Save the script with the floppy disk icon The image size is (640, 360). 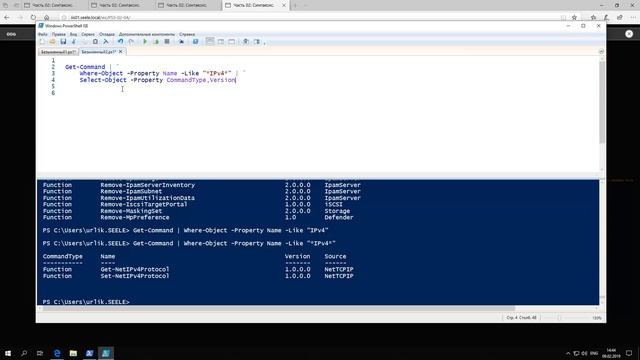click(x=63, y=42)
